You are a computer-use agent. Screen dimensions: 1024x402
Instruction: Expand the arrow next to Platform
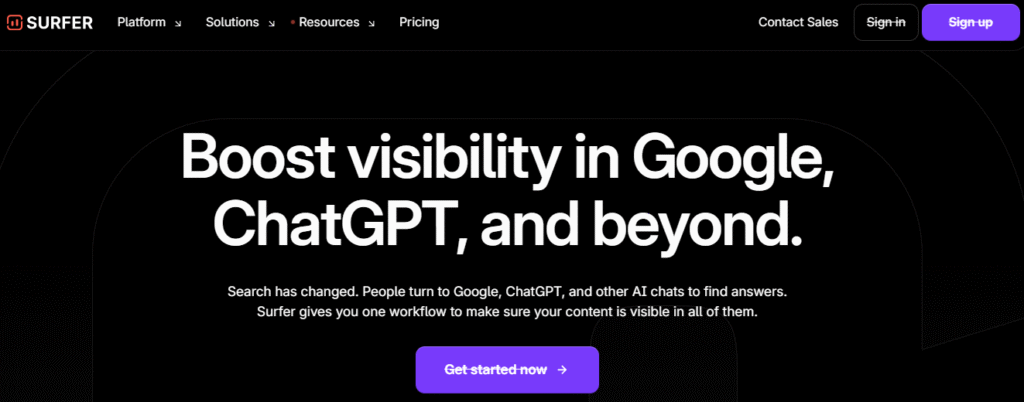[178, 24]
